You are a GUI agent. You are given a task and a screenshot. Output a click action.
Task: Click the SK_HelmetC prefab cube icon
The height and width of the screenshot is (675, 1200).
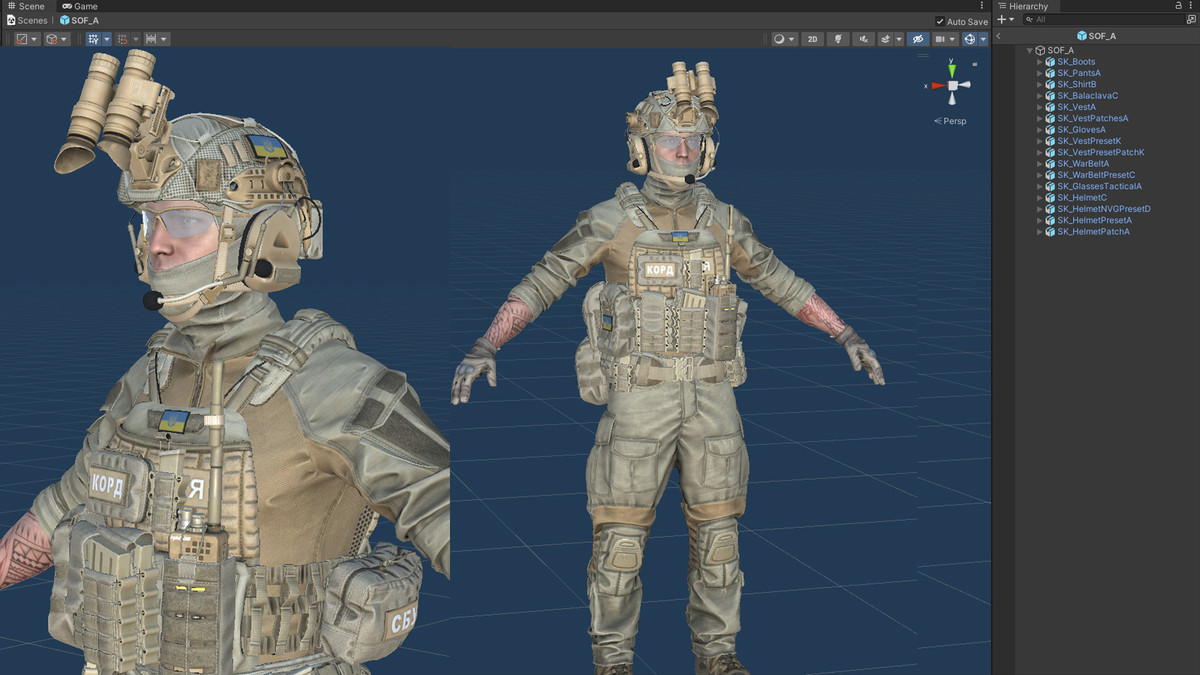click(x=1050, y=198)
